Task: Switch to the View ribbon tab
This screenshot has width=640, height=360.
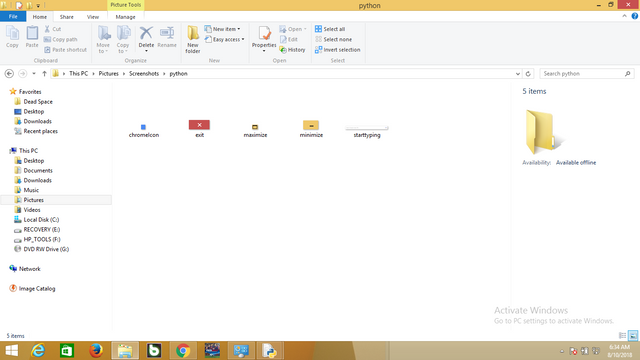Action: [x=93, y=17]
